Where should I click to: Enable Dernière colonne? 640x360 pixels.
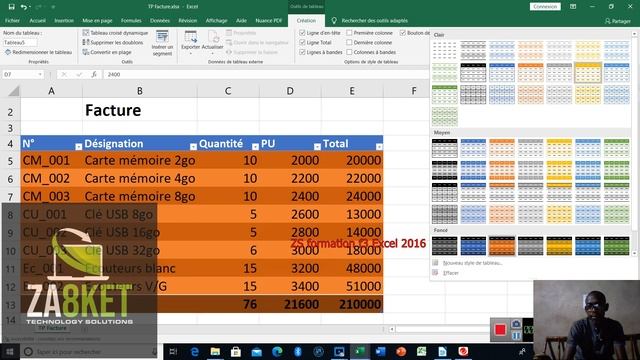(x=349, y=42)
